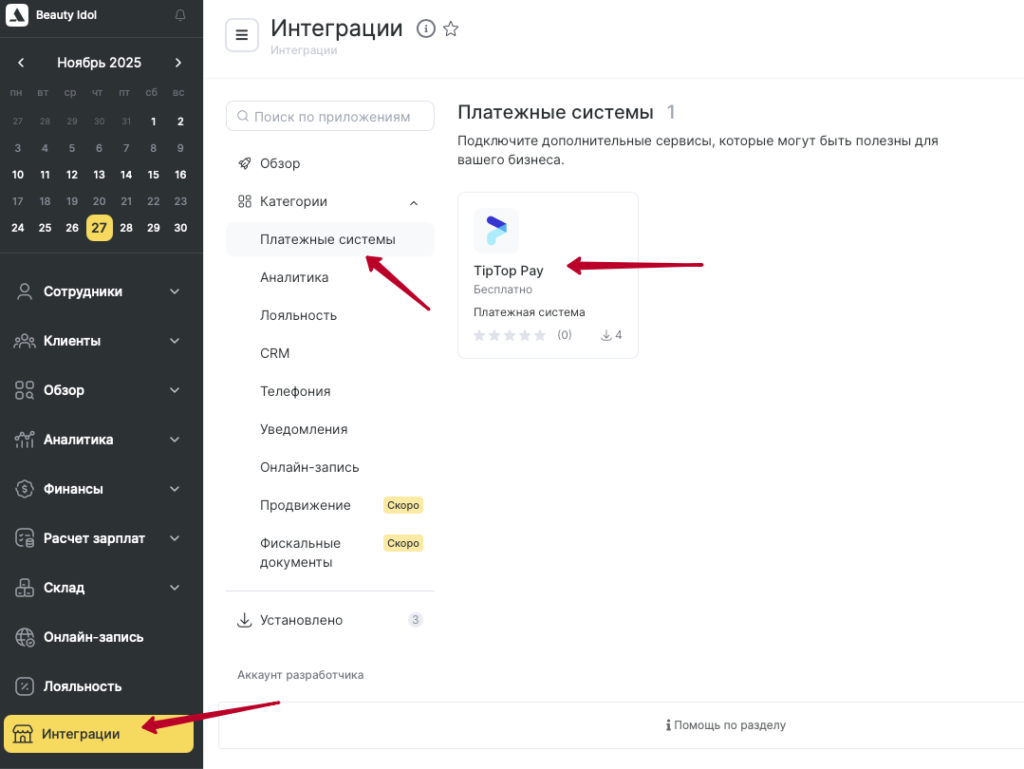Click Помощь по разделу help link
1024x769 pixels.
pyautogui.click(x=725, y=725)
